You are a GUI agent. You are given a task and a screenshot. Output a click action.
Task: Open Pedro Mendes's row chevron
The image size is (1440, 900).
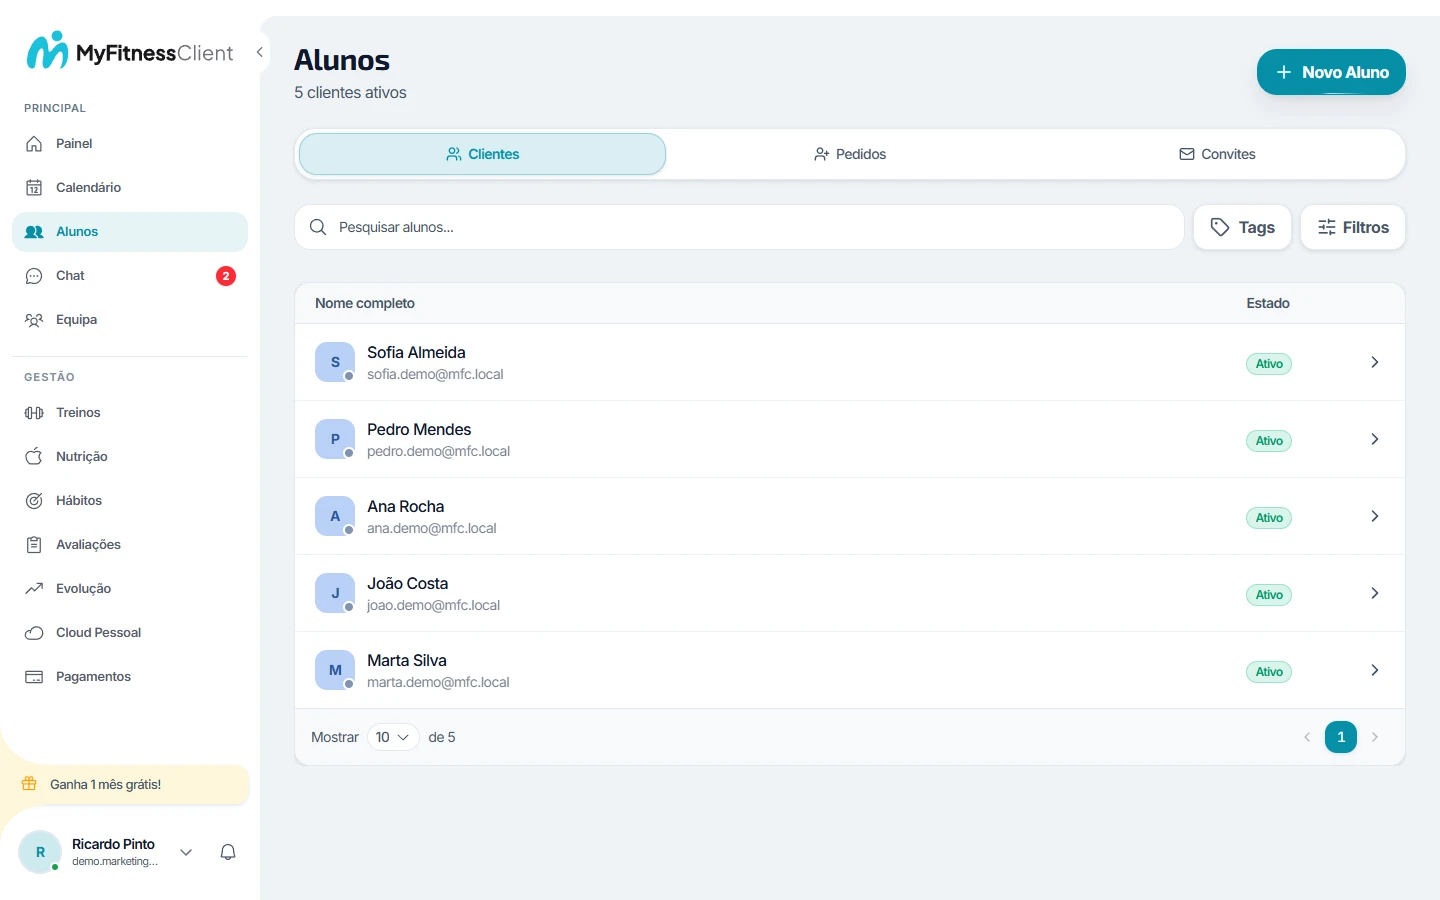tap(1375, 439)
